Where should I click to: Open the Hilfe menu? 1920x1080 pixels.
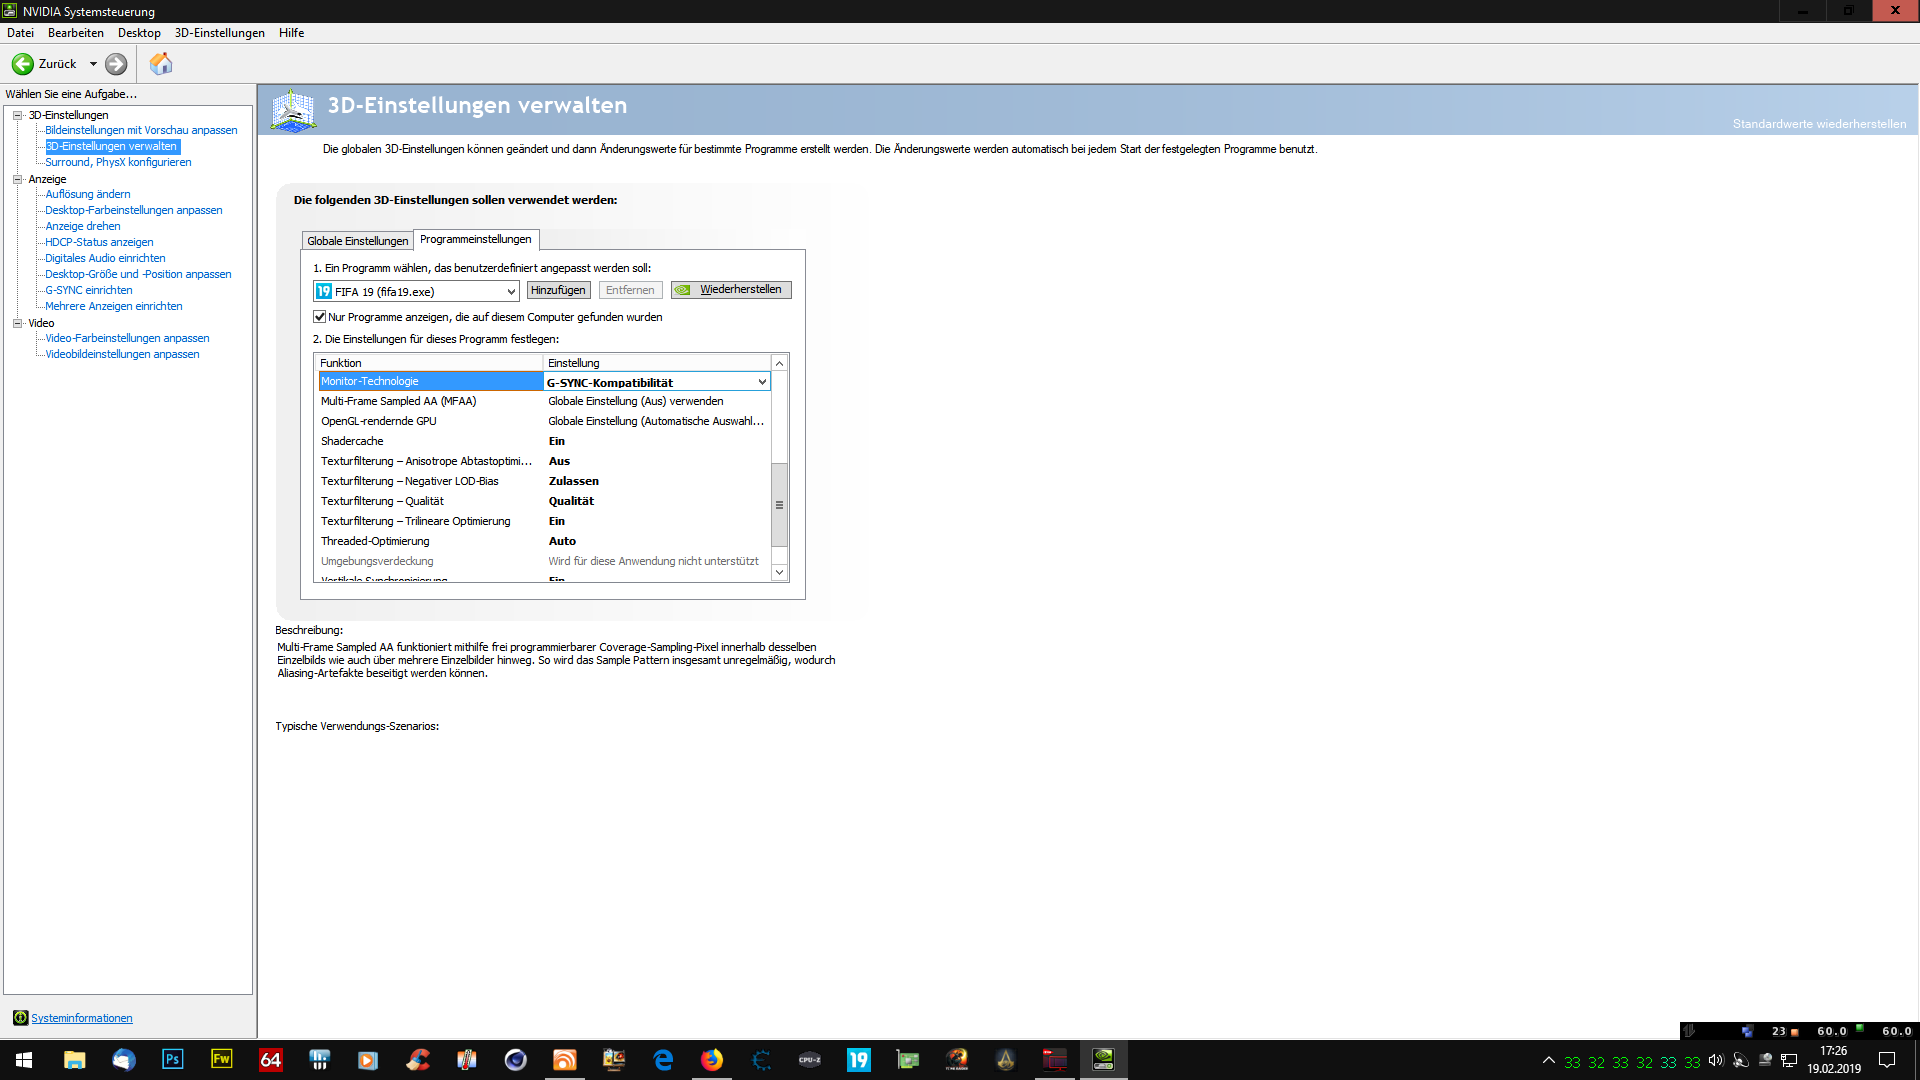[292, 33]
